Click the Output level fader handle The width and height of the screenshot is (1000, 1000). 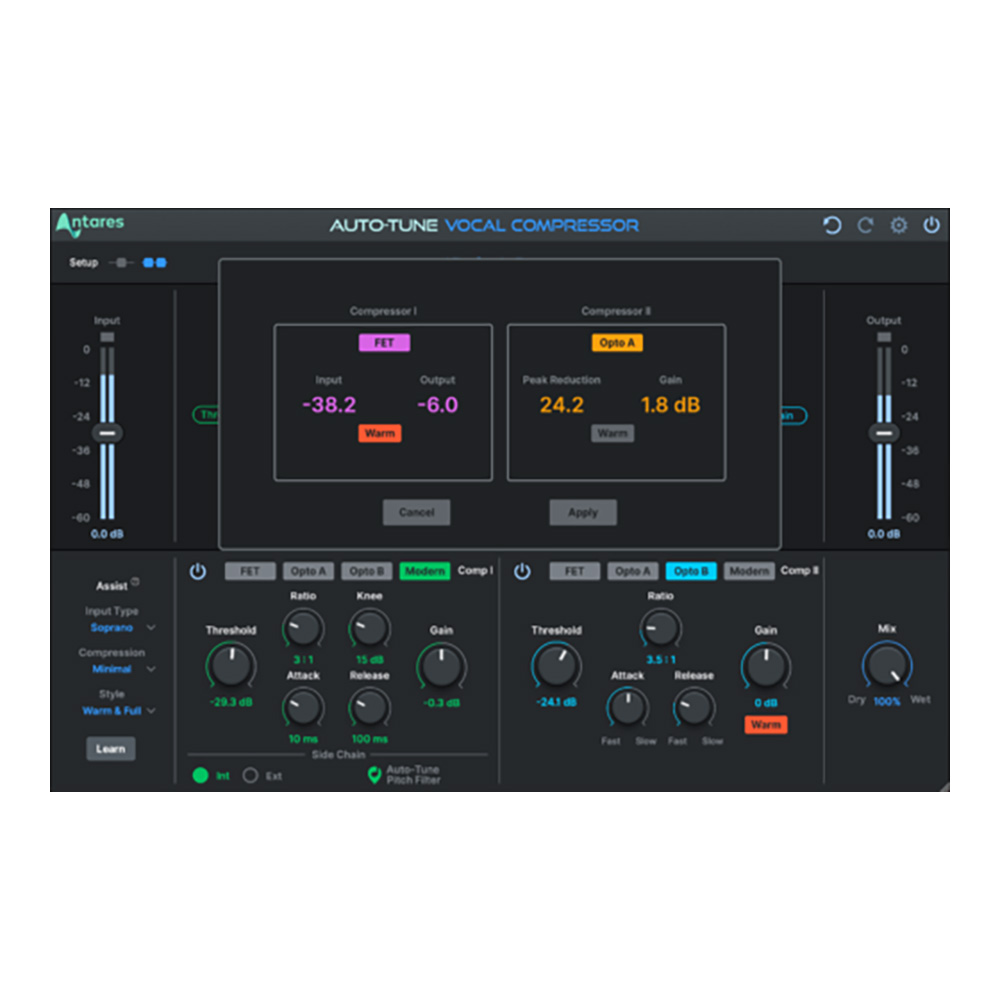coord(884,433)
